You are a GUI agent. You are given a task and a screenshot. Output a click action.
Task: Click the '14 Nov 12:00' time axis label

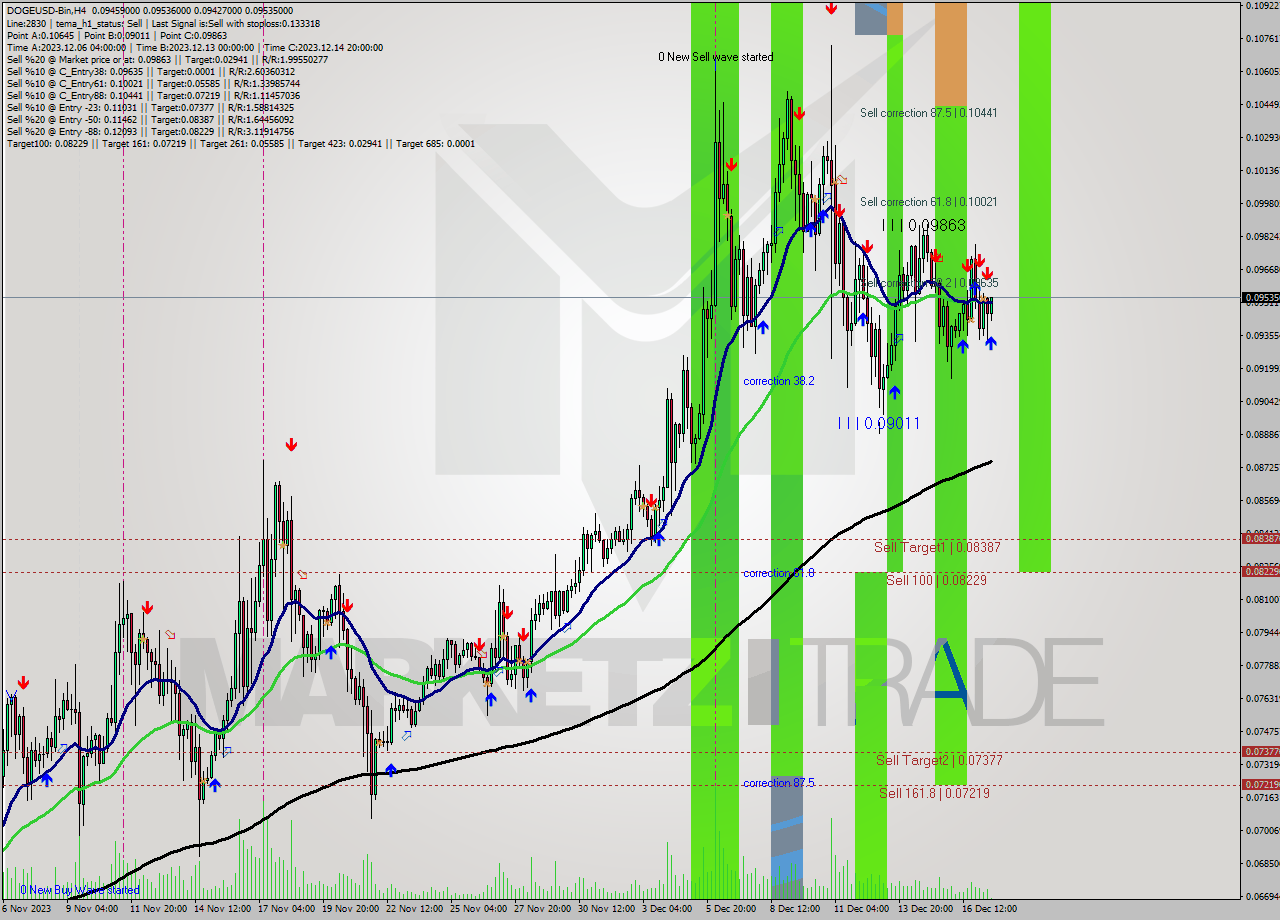[222, 909]
